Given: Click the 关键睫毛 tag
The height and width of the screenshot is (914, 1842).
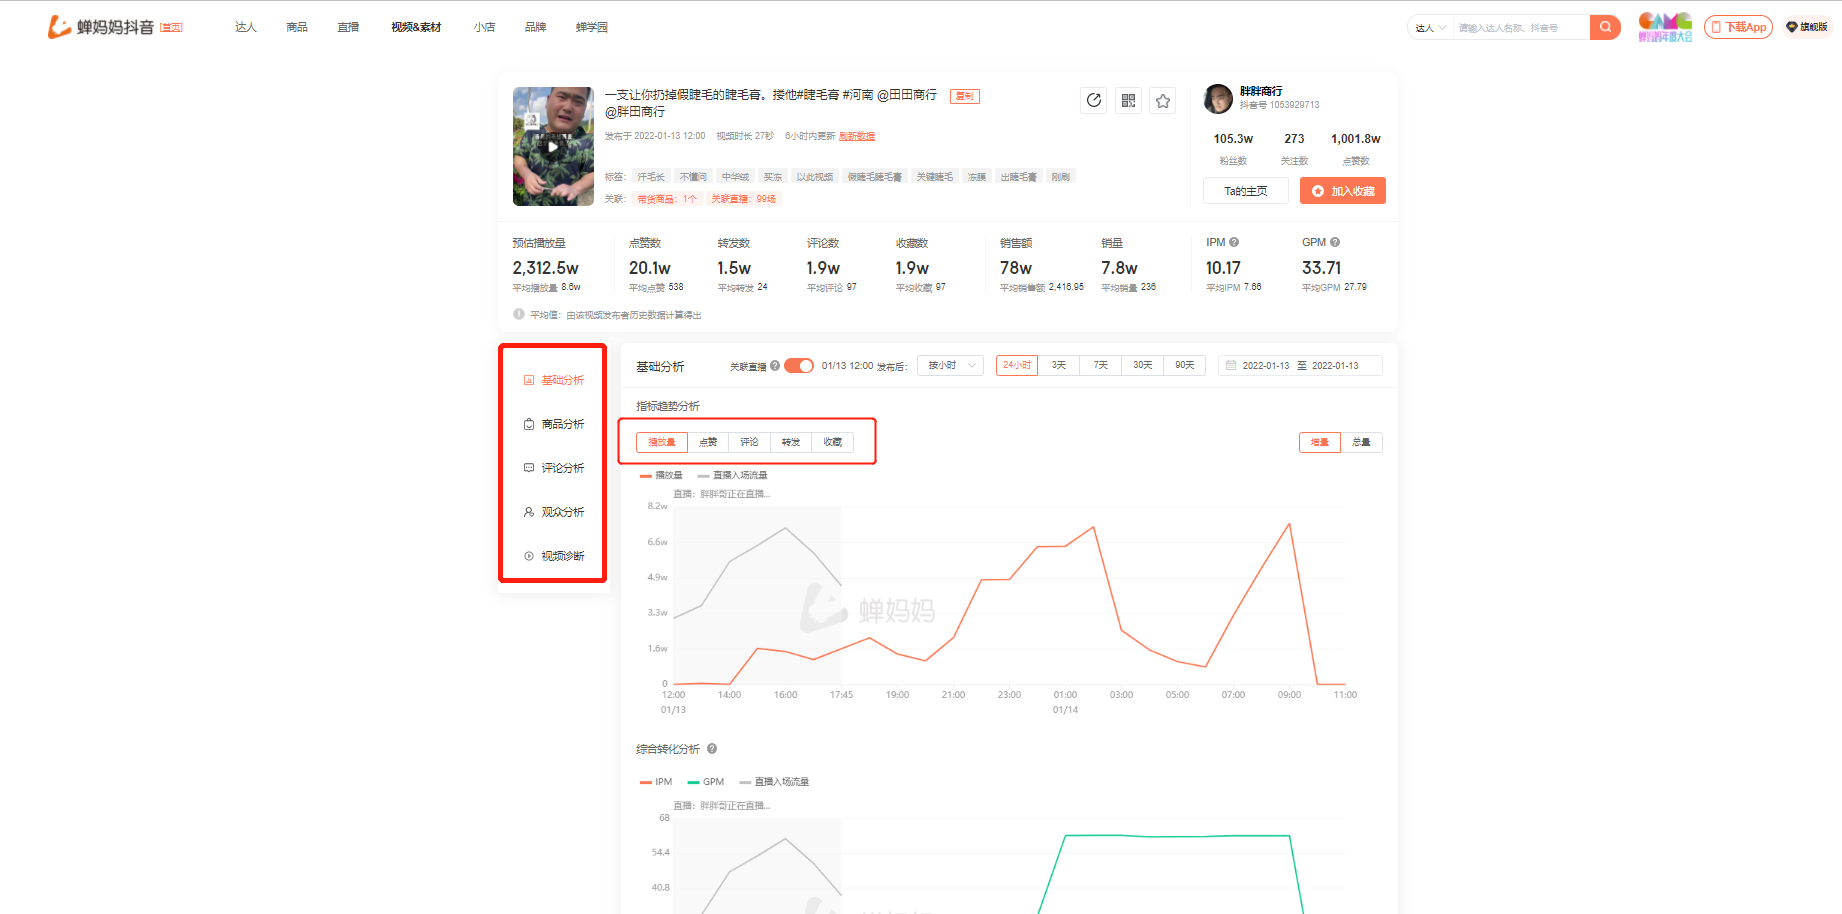Looking at the screenshot, I should (935, 177).
